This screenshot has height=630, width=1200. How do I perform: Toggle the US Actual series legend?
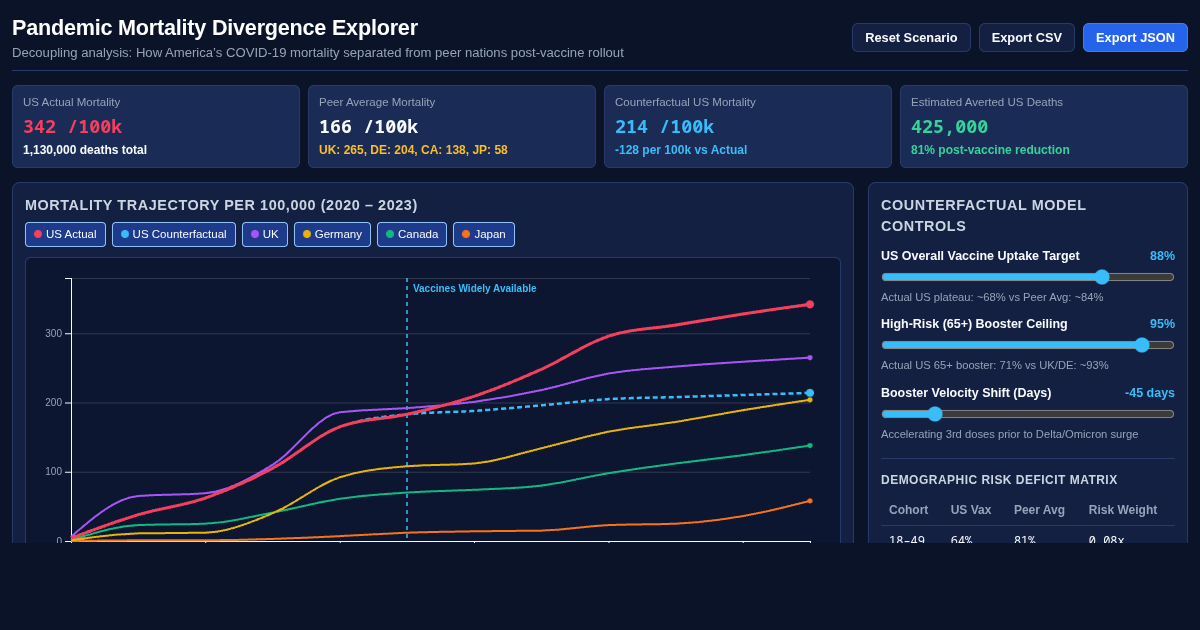click(65, 234)
